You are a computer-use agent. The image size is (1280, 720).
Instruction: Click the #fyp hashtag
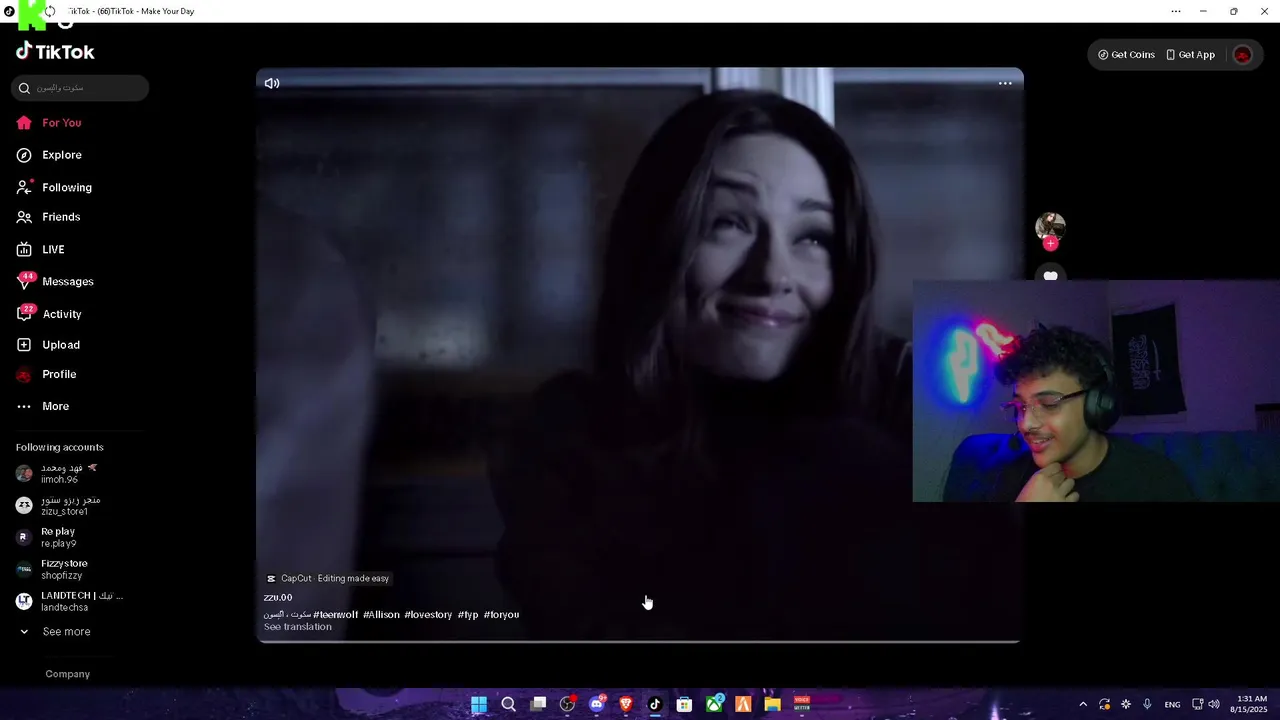coord(468,615)
